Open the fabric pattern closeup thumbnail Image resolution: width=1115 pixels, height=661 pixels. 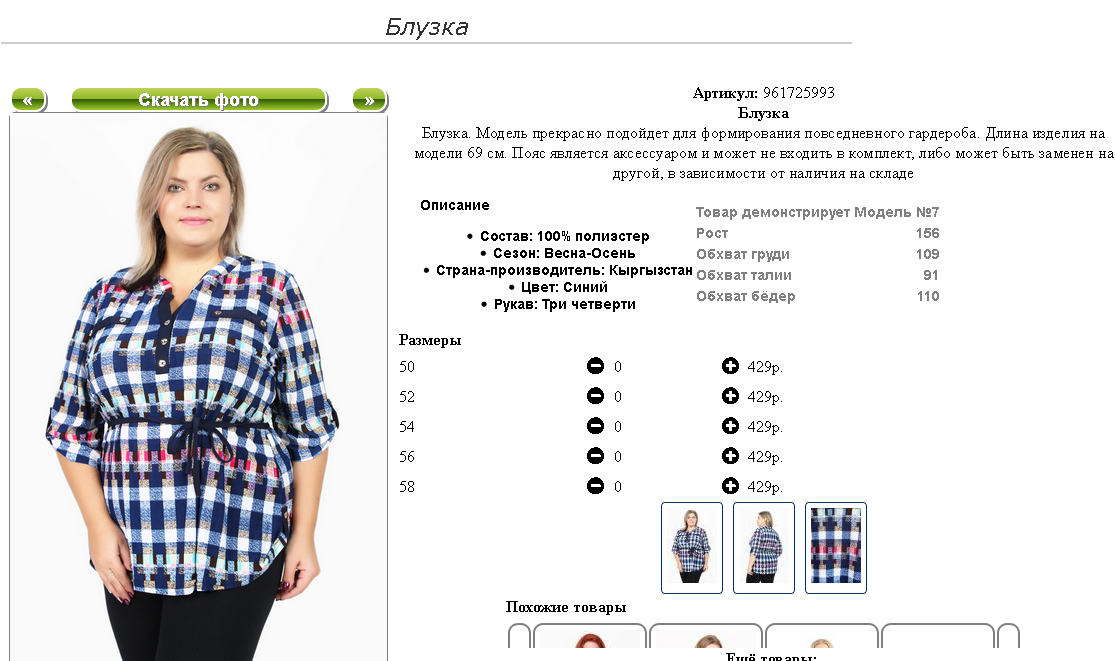click(x=836, y=548)
